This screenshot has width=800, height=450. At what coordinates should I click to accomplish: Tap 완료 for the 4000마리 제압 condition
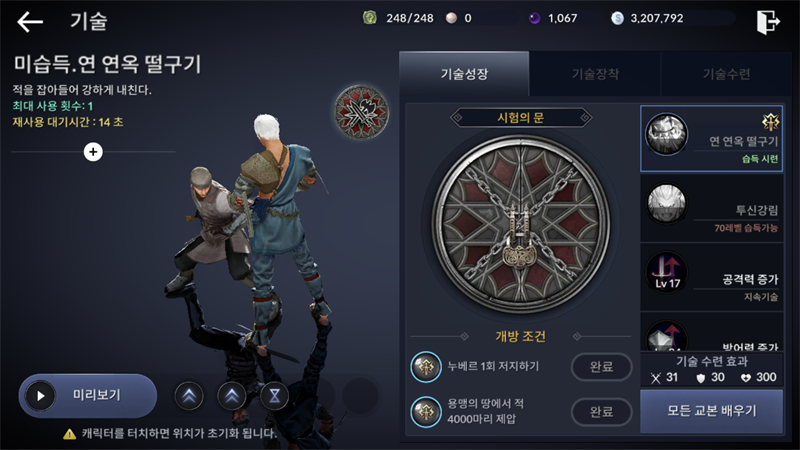click(602, 411)
